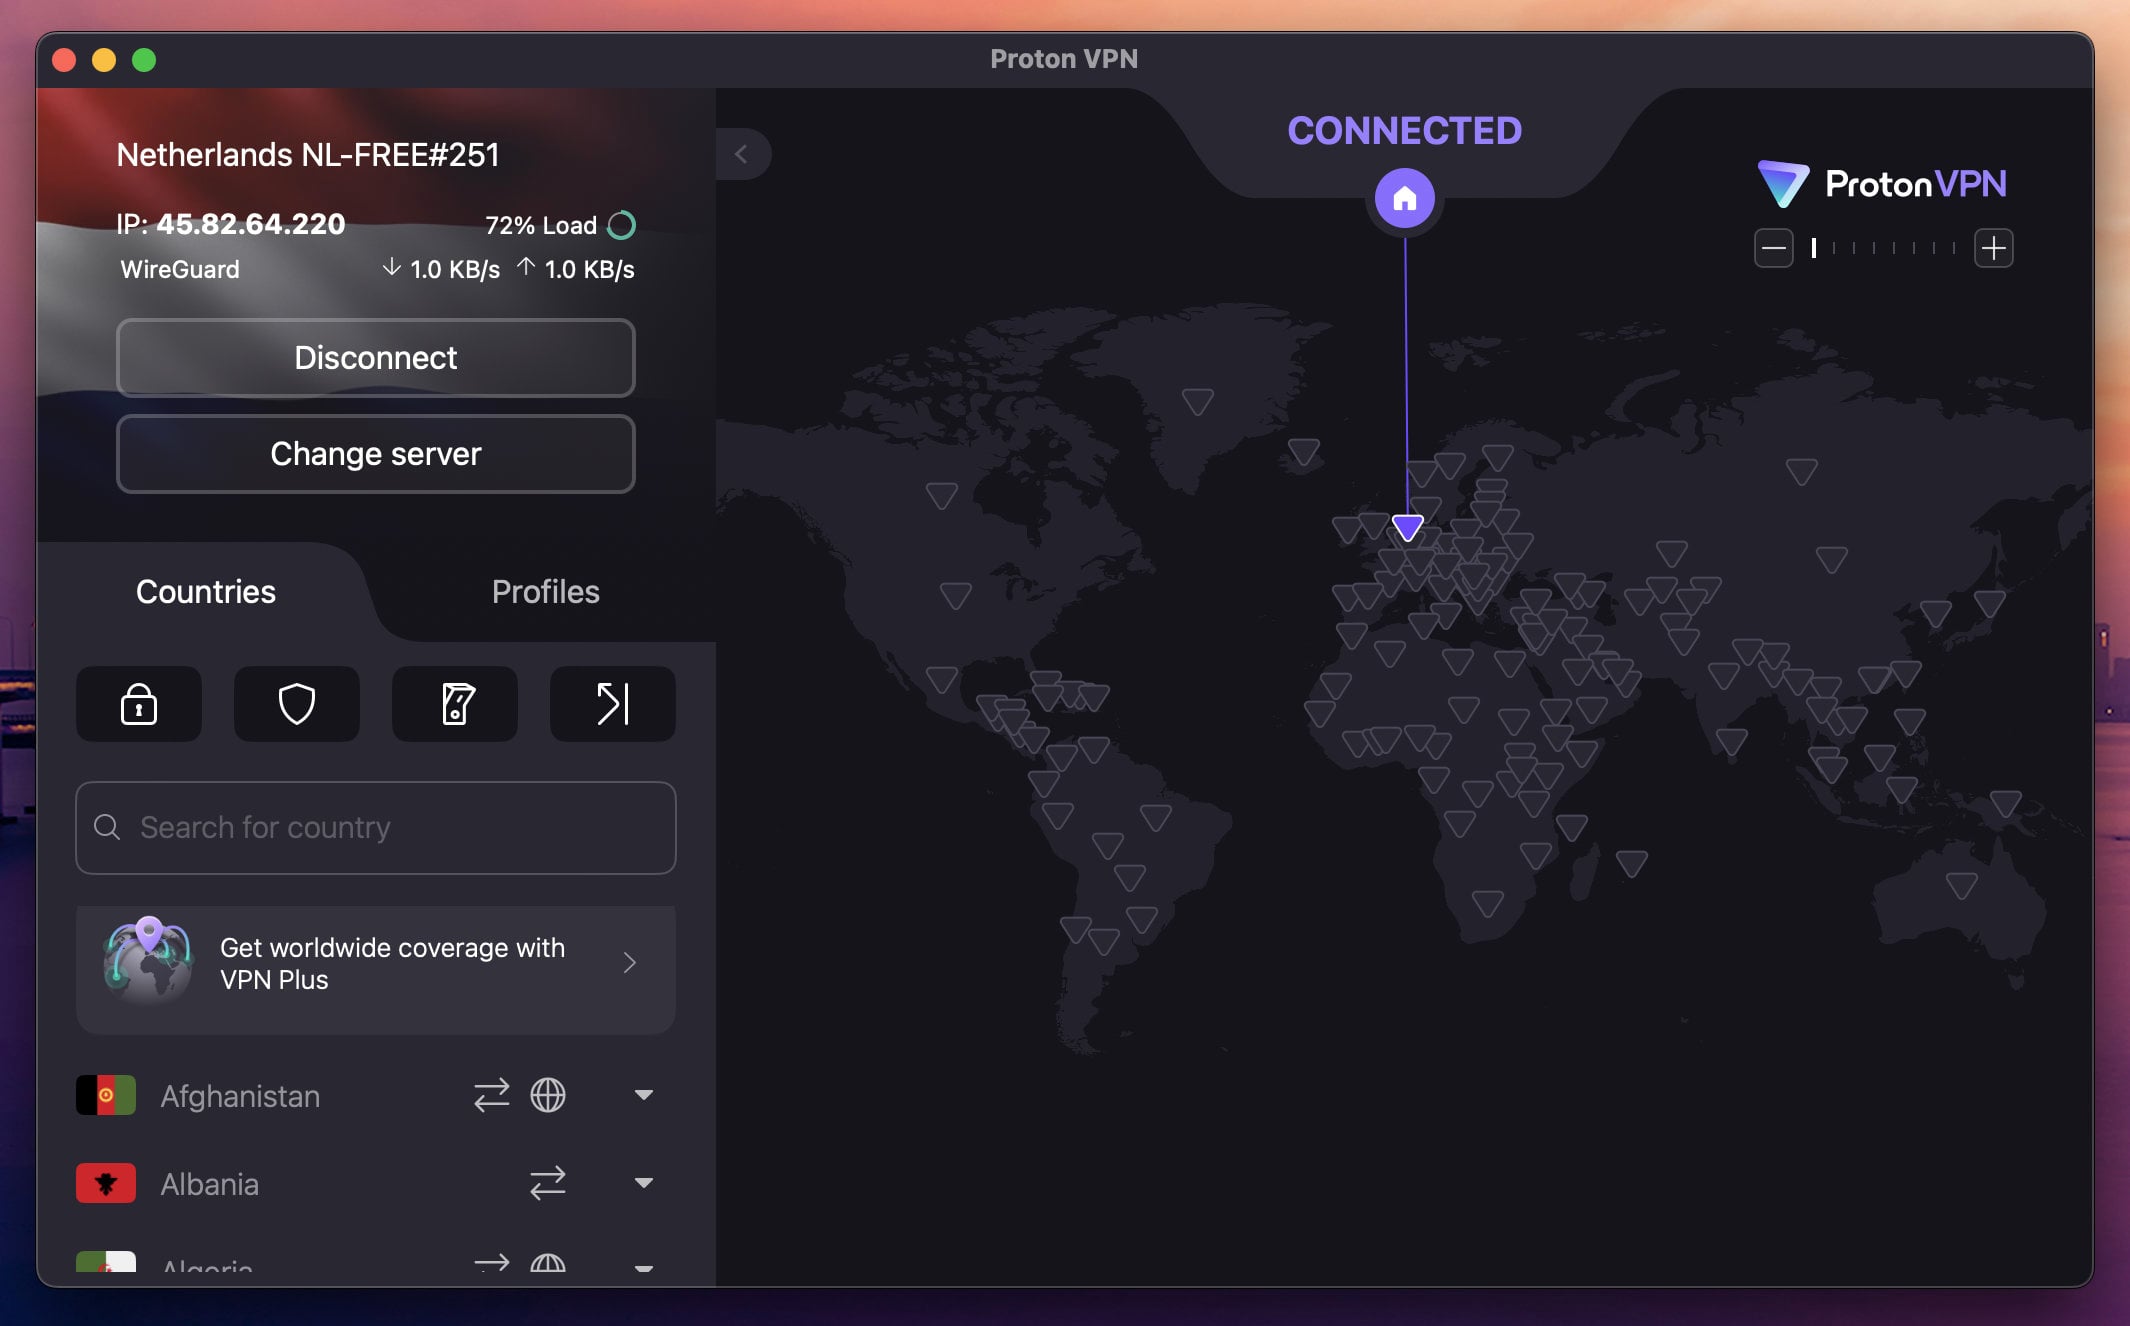Click the chevron on the VPN Plus banner
The image size is (2130, 1326).
click(x=630, y=963)
